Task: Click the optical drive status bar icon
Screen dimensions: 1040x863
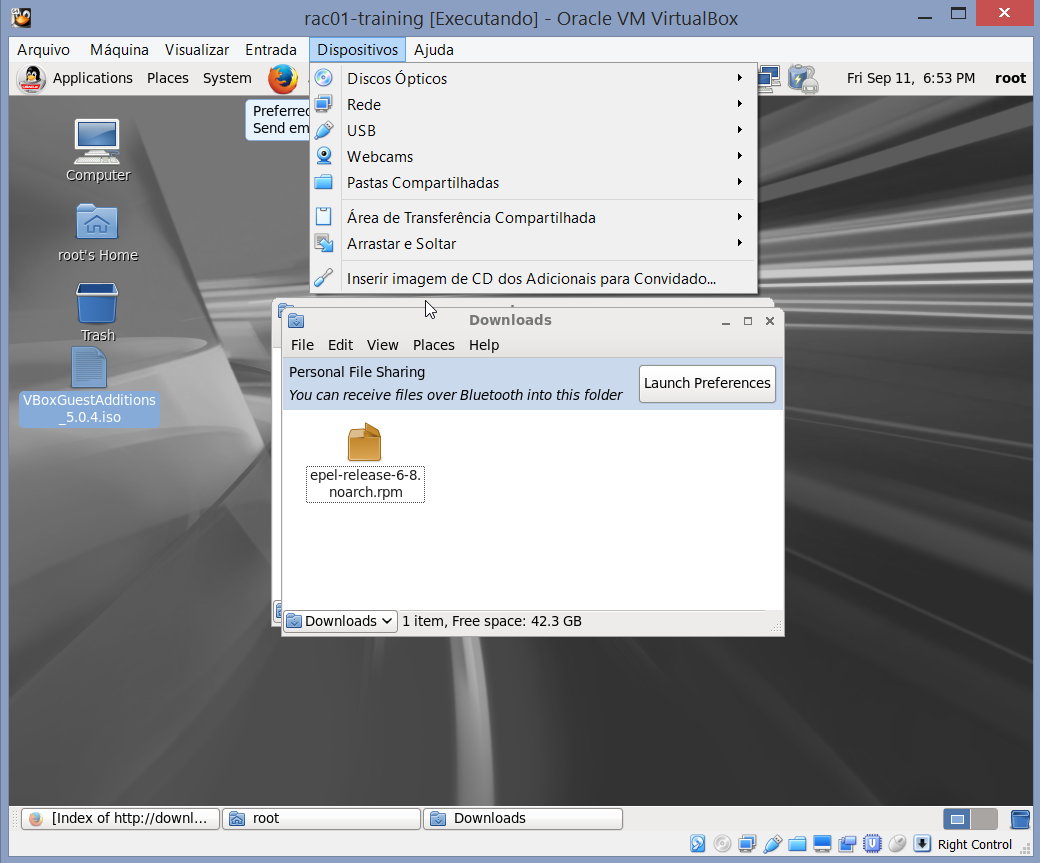Action: coord(722,844)
